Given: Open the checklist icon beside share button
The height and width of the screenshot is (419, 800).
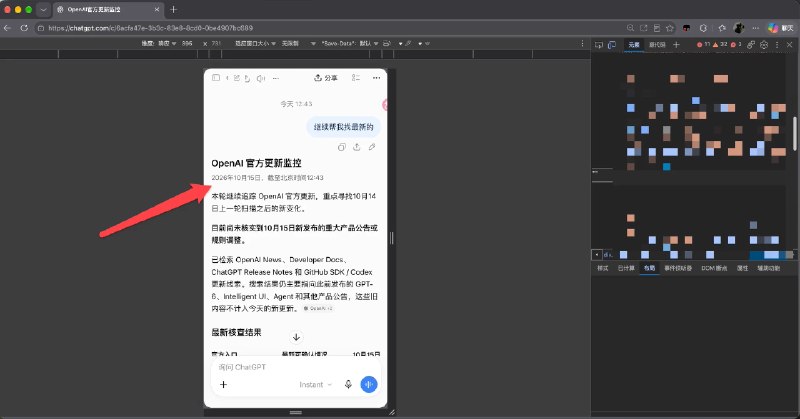Looking at the screenshot, I should (x=356, y=78).
